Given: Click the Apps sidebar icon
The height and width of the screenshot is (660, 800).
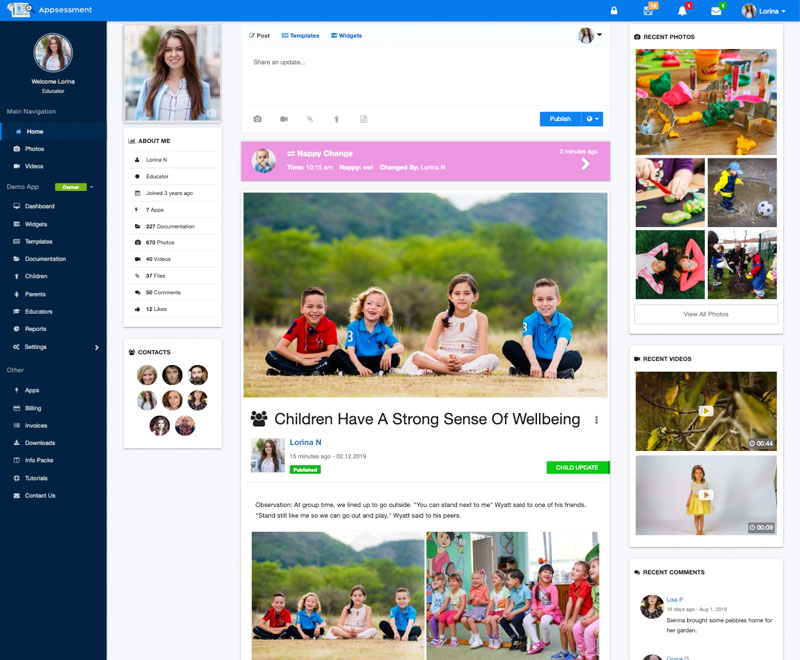Looking at the screenshot, I should point(16,390).
